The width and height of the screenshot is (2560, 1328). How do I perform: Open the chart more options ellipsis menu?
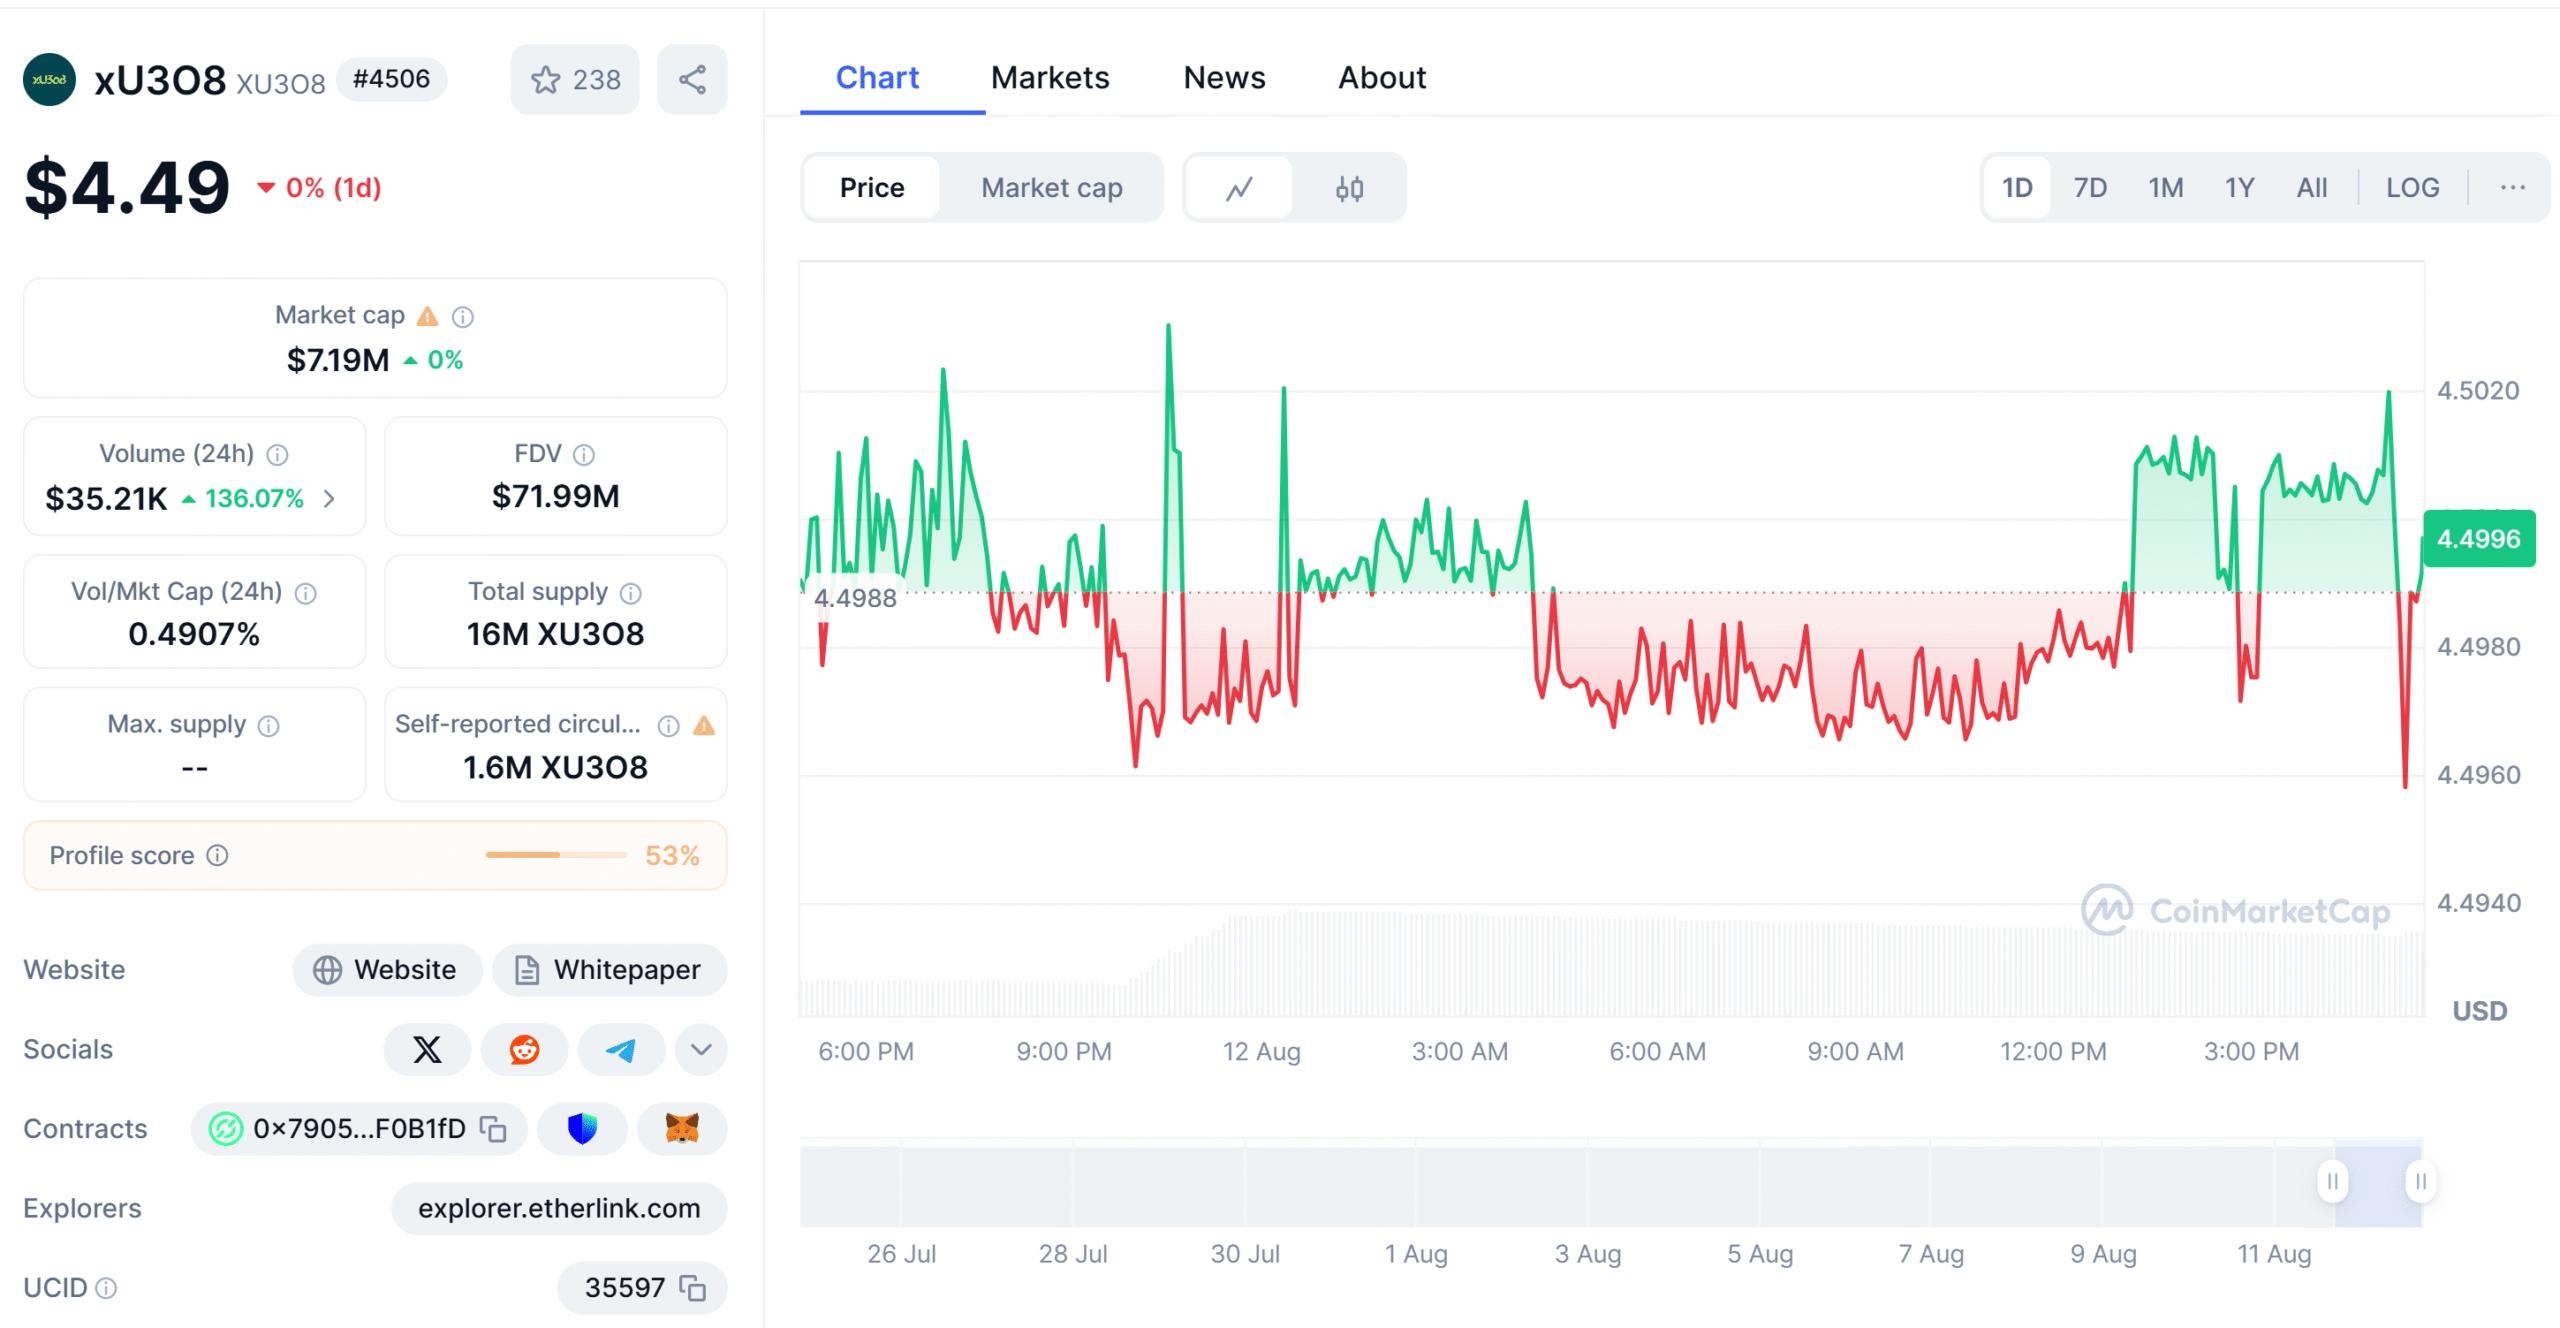[x=2512, y=188]
